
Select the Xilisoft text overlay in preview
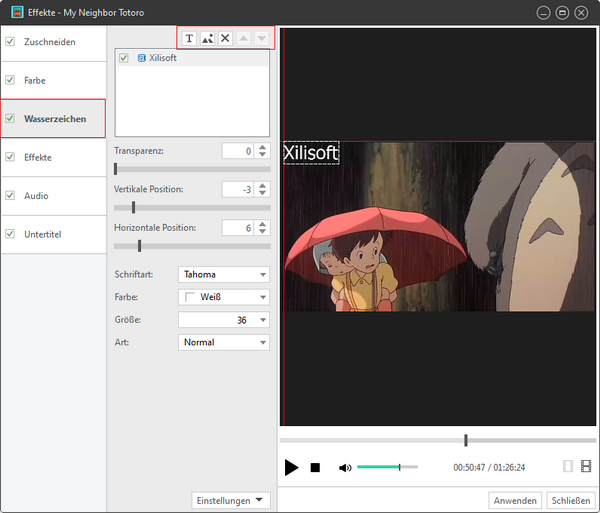pos(311,153)
